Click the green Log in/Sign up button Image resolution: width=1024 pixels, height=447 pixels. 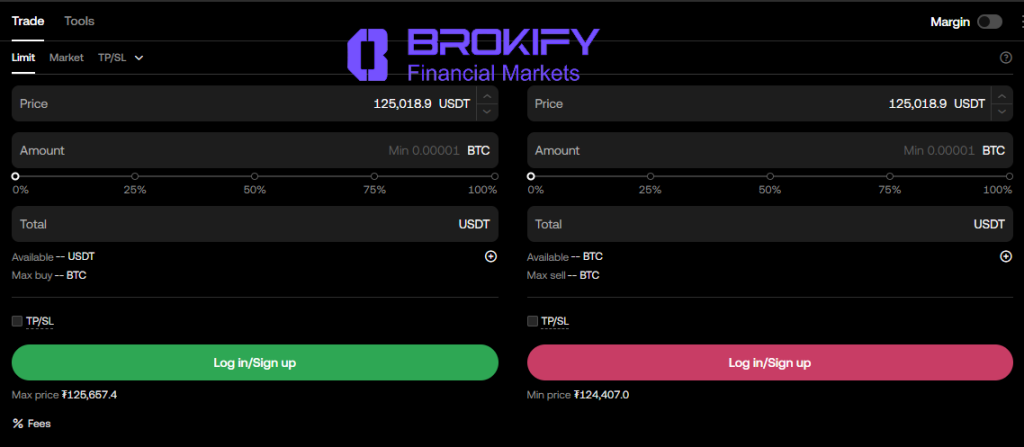pyautogui.click(x=255, y=362)
